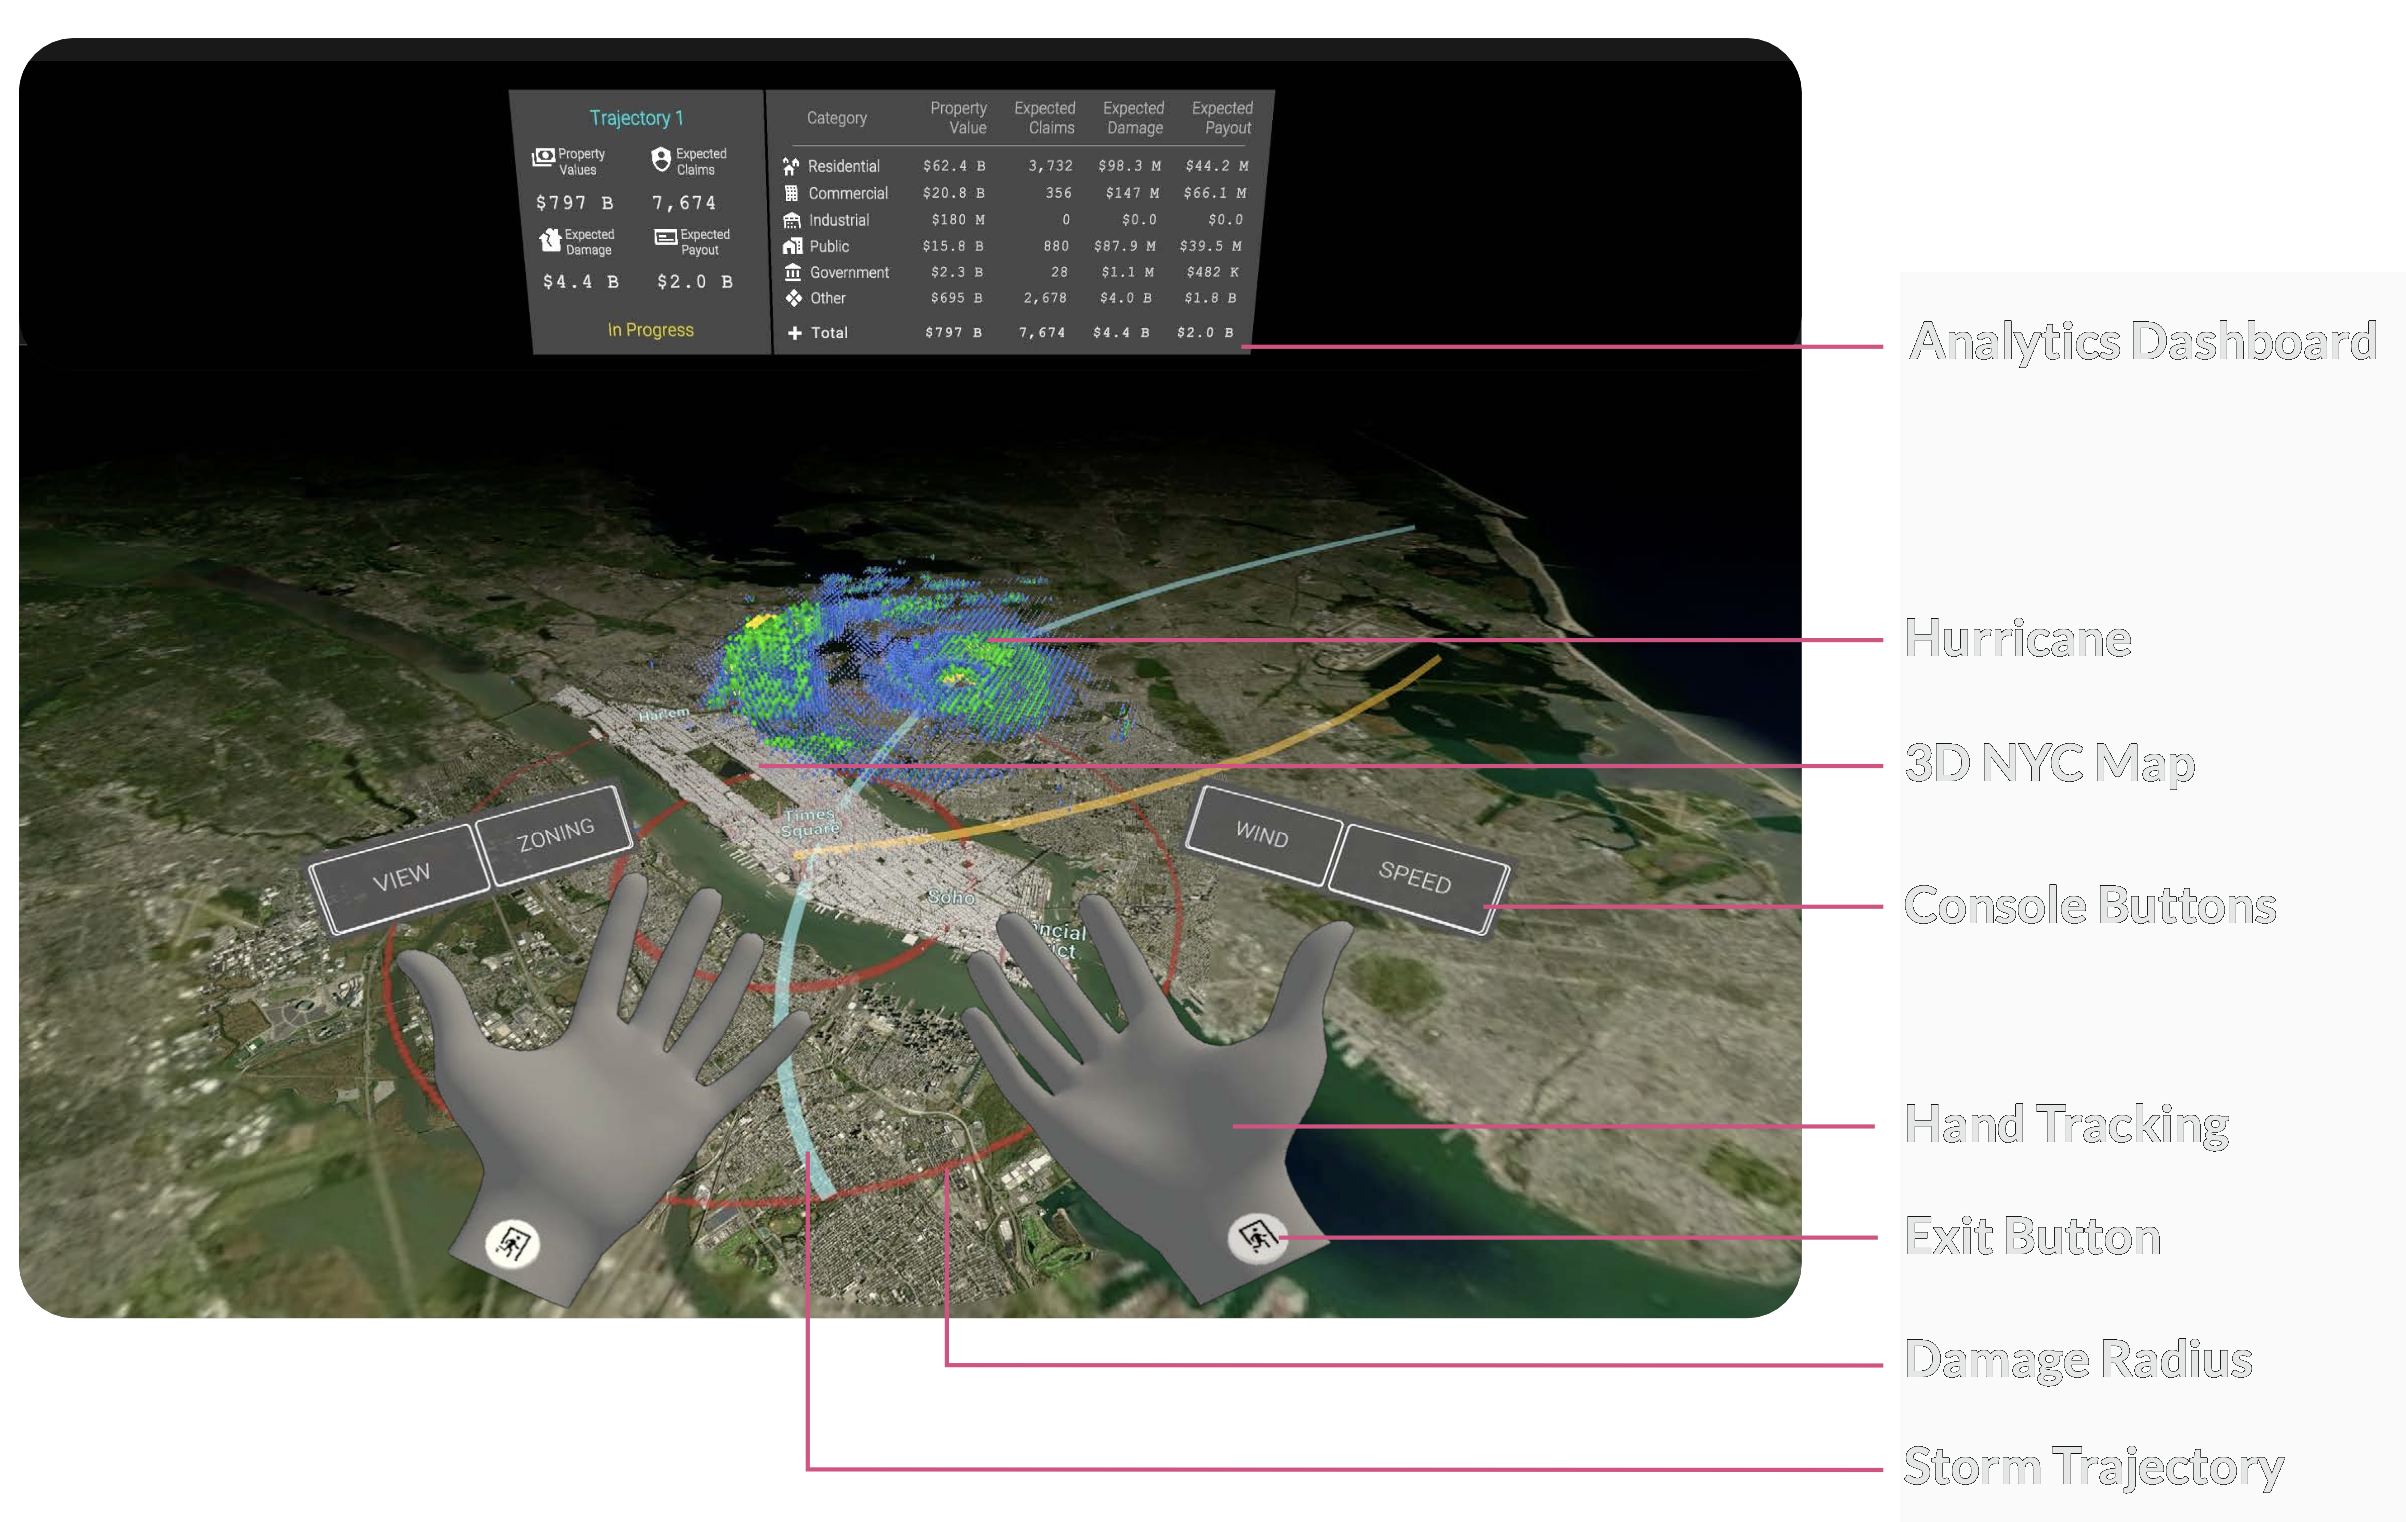The height and width of the screenshot is (1522, 2406).
Task: Toggle the ZONING console button
Action: click(556, 834)
